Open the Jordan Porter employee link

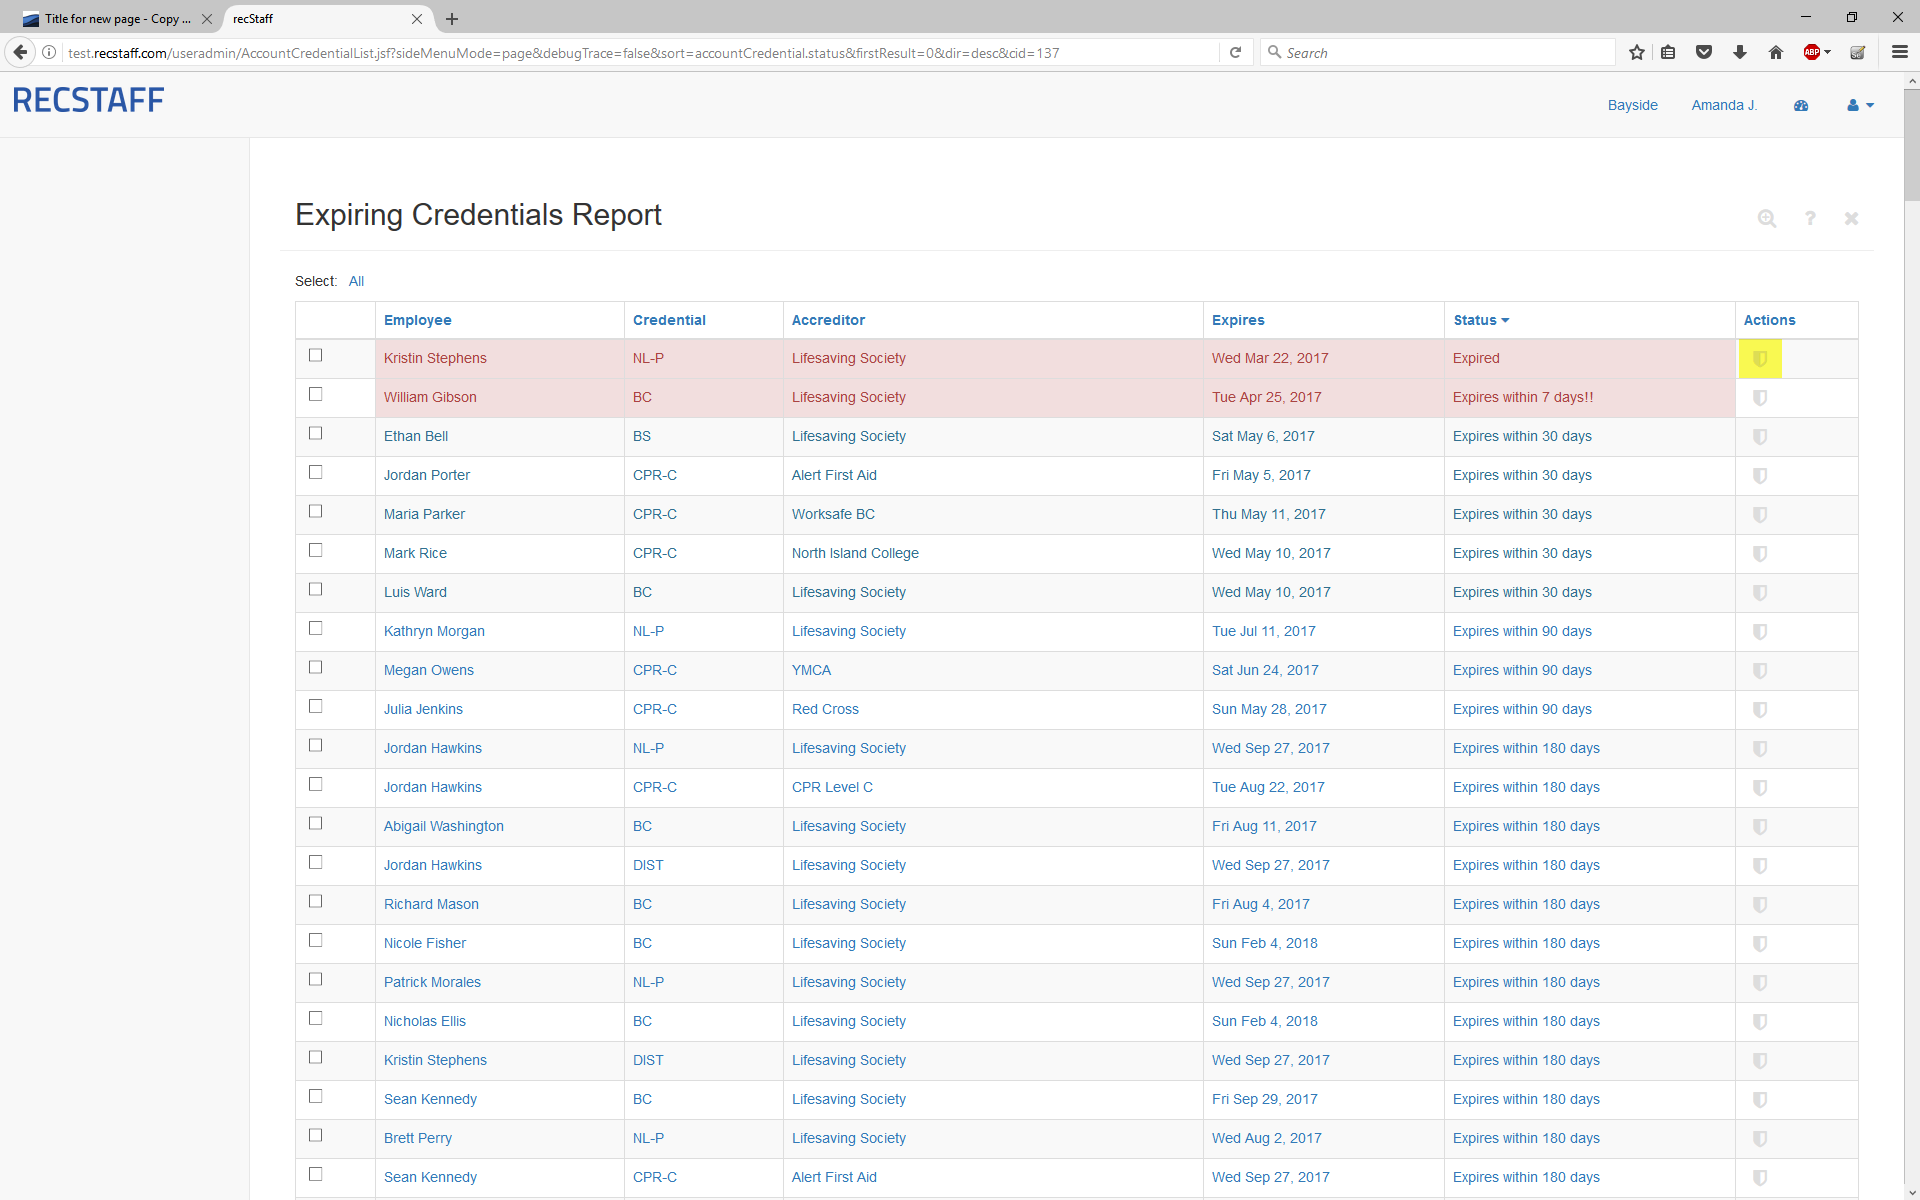[x=427, y=475]
